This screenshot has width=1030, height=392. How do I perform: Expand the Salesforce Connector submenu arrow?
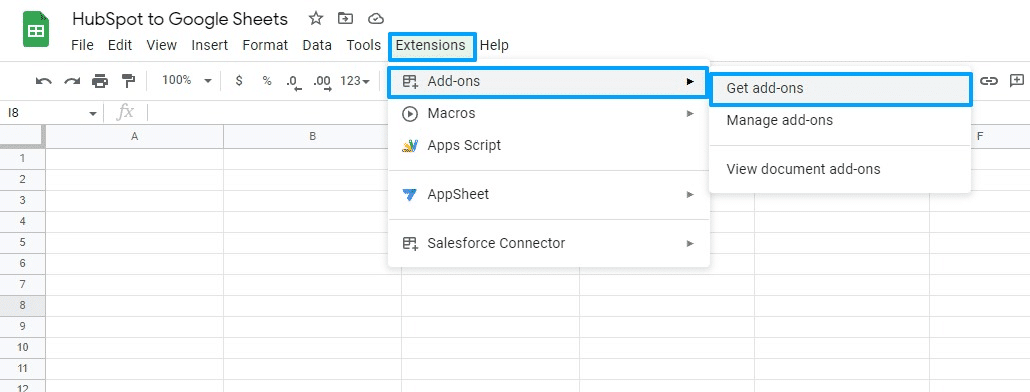[690, 243]
